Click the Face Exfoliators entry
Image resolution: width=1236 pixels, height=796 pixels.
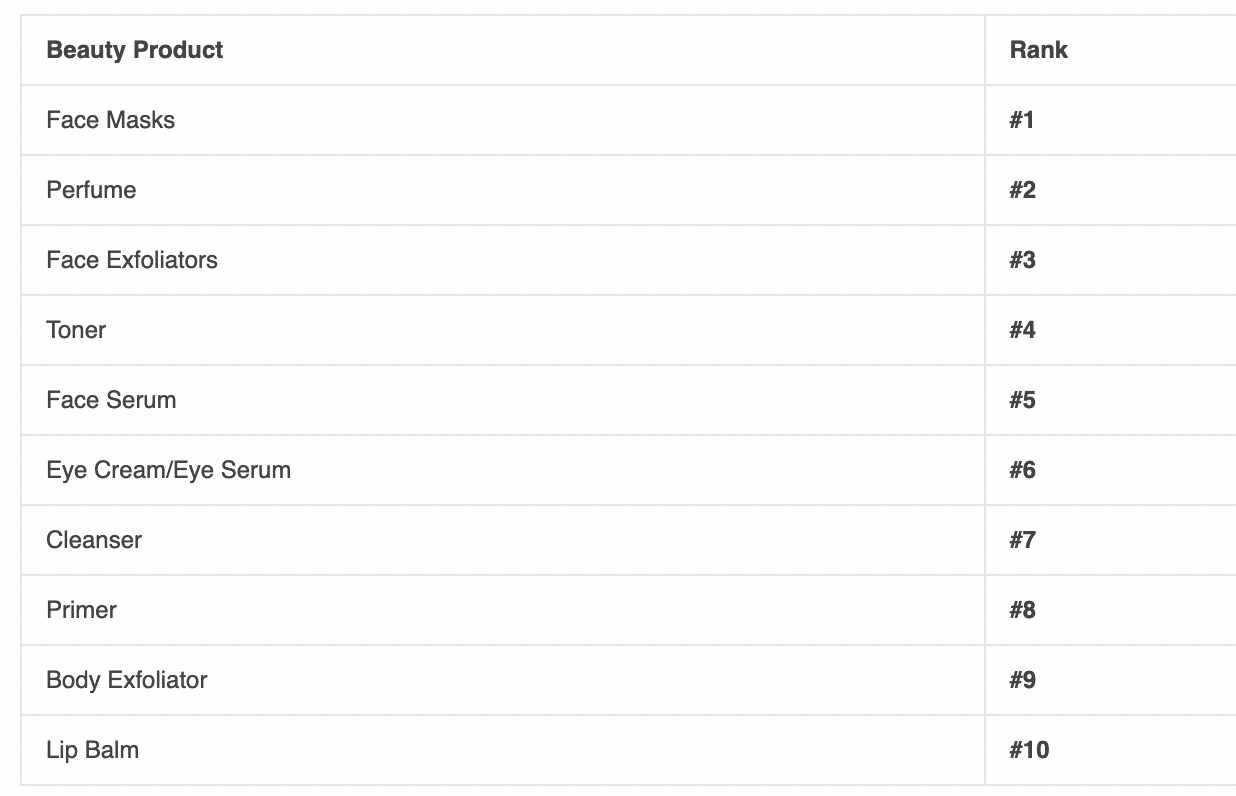pos(132,260)
